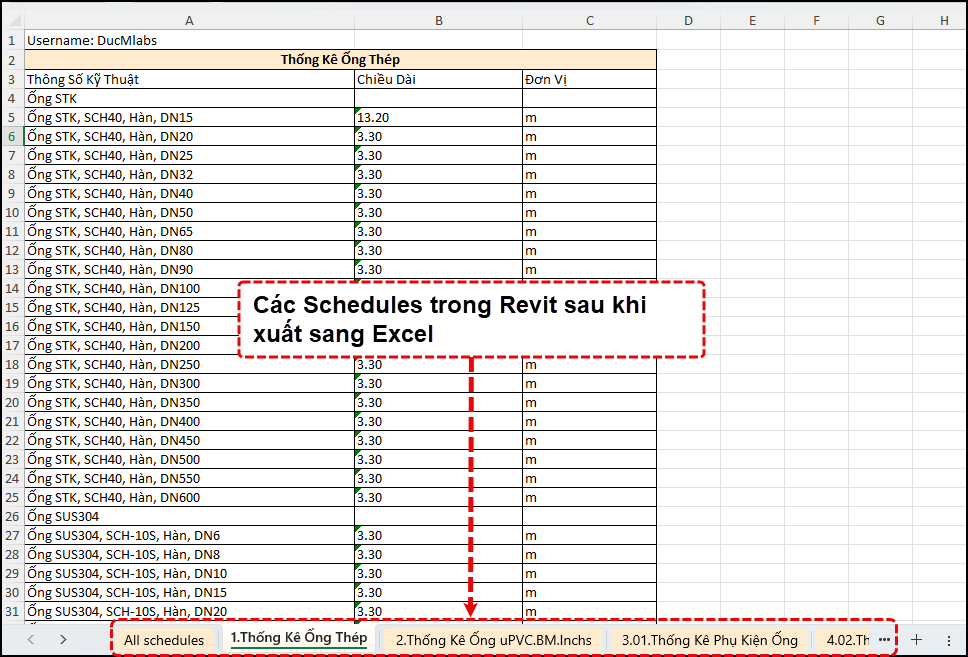Select cell Ống STK, SCH40, Hàn, DN80
The image size is (968, 657).
(189, 250)
